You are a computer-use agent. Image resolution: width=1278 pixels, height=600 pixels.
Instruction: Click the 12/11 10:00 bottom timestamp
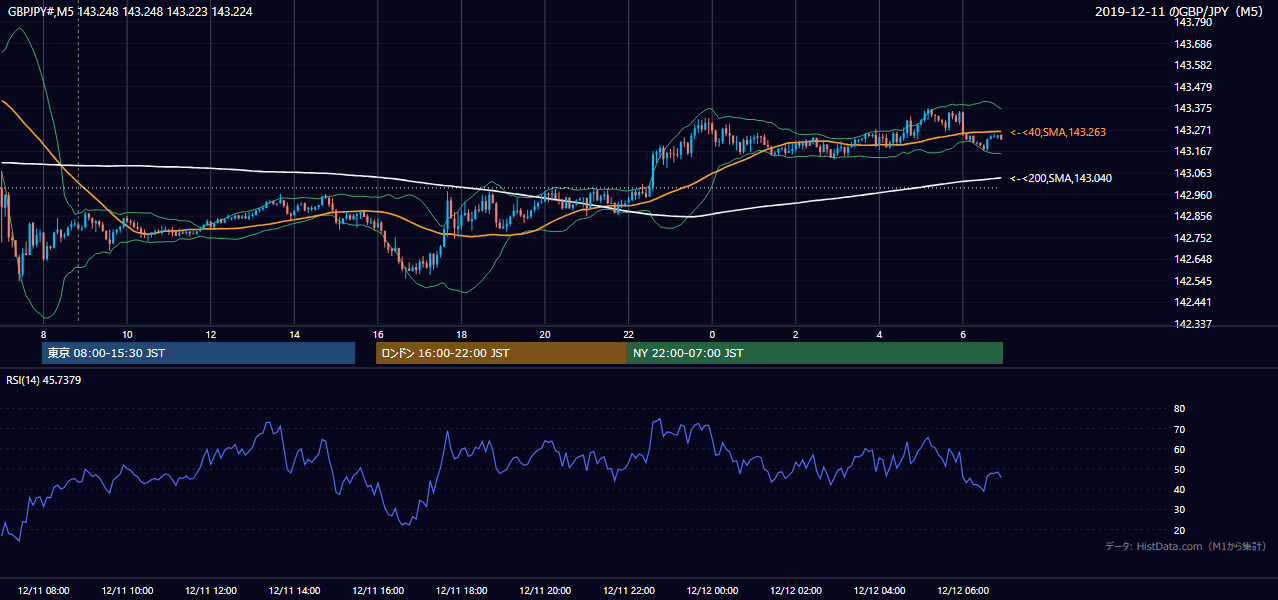point(127,591)
